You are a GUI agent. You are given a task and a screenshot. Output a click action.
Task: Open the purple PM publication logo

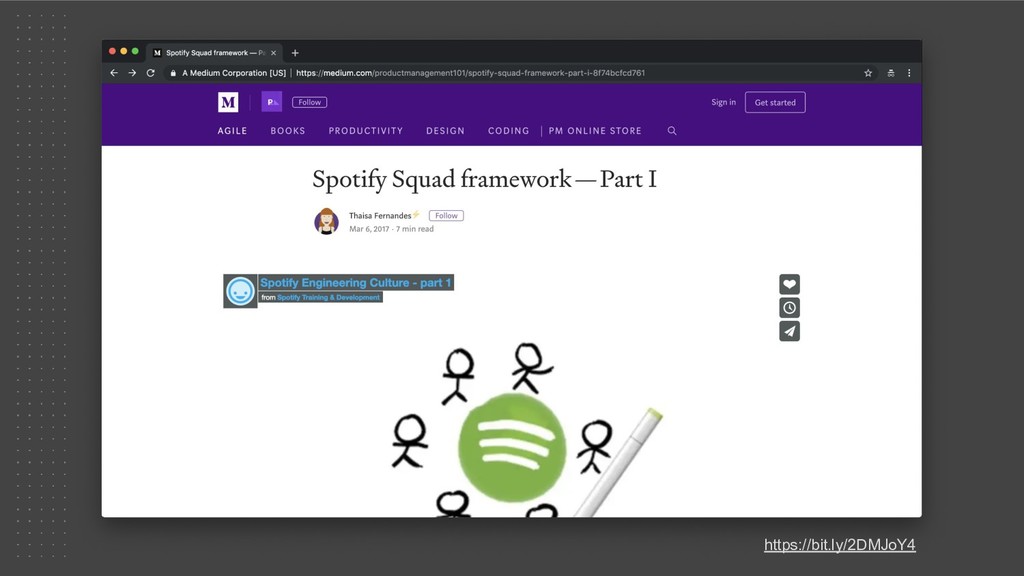(x=272, y=102)
